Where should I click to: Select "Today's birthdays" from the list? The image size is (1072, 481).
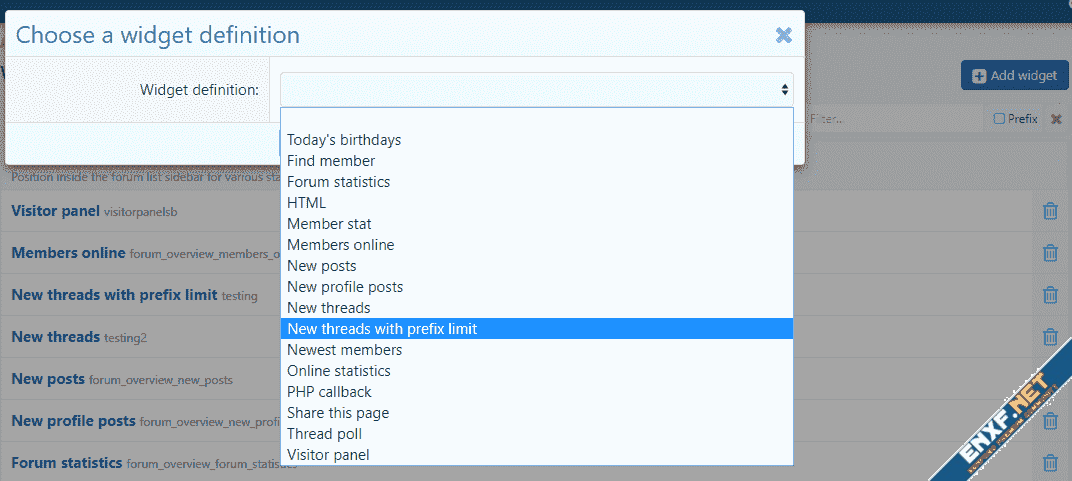click(x=344, y=140)
